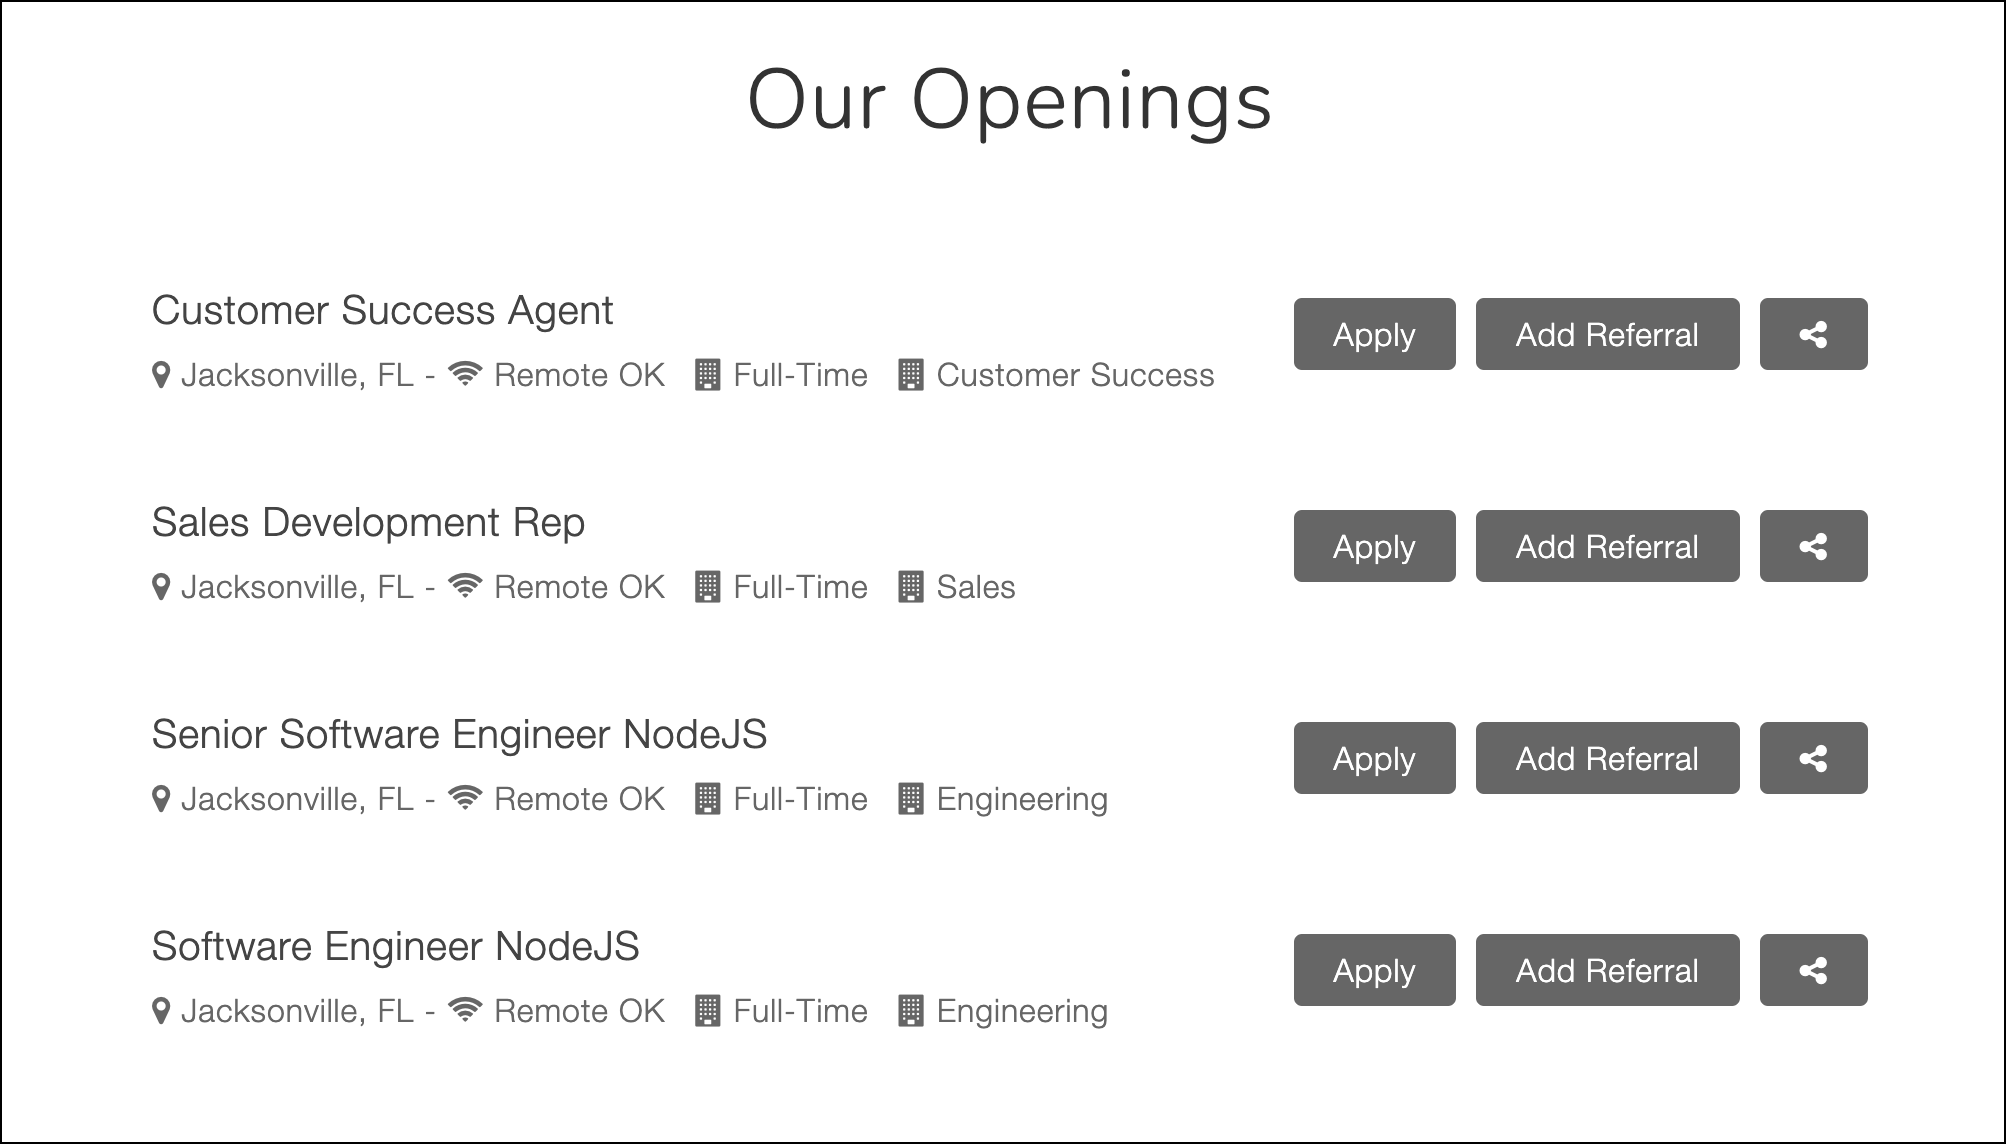Add referral for Senior Software Engineer NodeJS
The image size is (2006, 1144).
[1606, 758]
